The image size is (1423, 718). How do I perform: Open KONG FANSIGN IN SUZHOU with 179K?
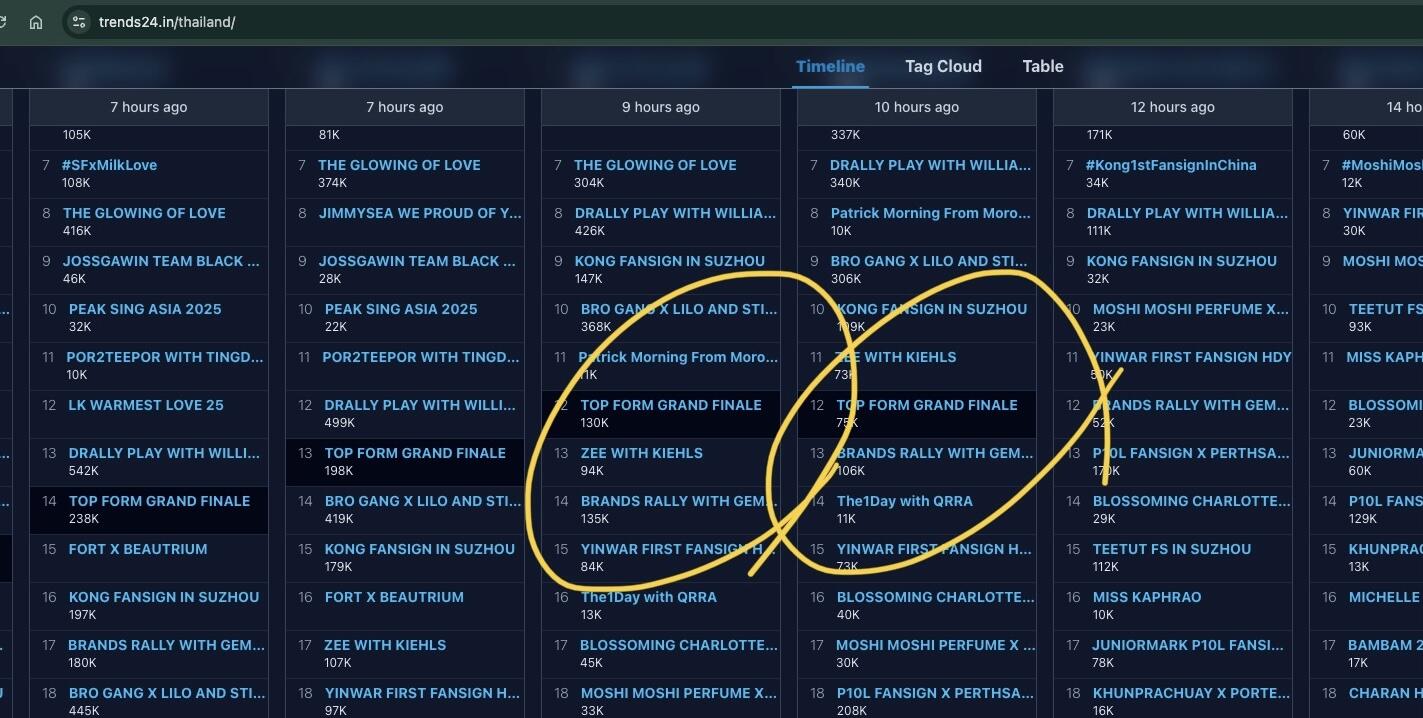click(x=420, y=549)
